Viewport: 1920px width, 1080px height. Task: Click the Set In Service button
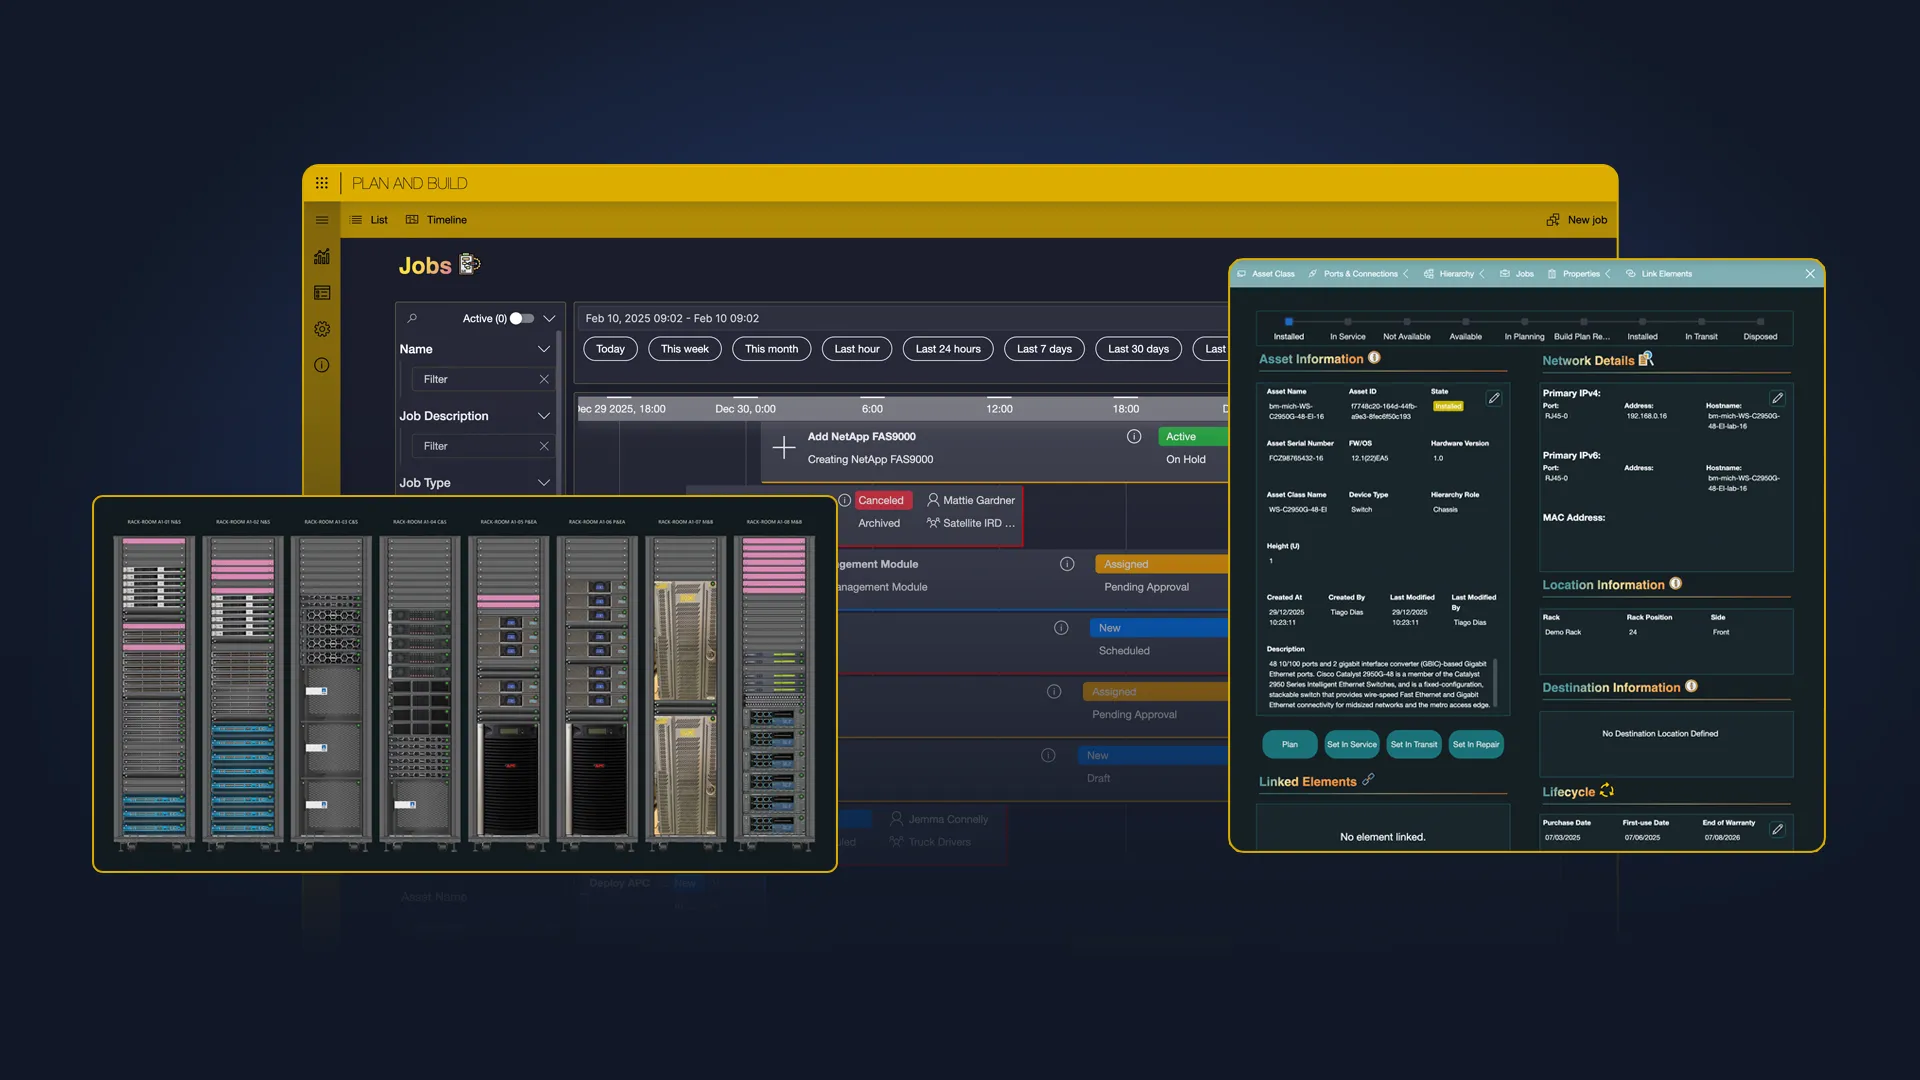coord(1351,744)
